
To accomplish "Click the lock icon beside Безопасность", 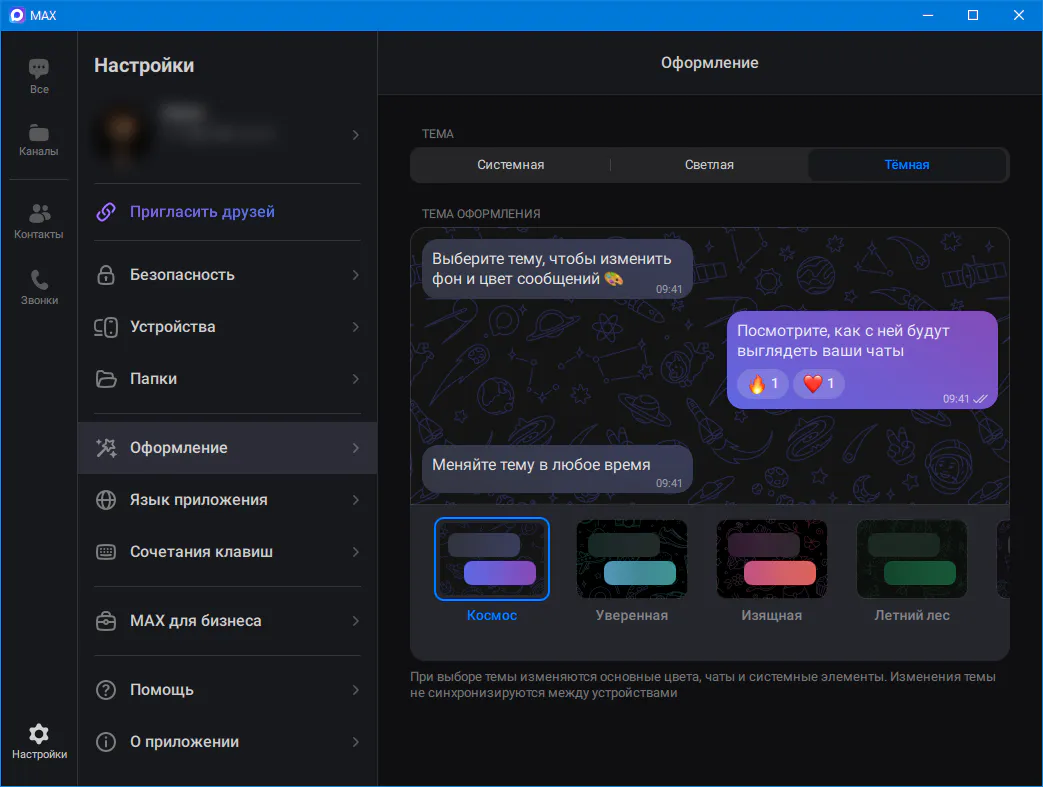I will click(x=106, y=275).
